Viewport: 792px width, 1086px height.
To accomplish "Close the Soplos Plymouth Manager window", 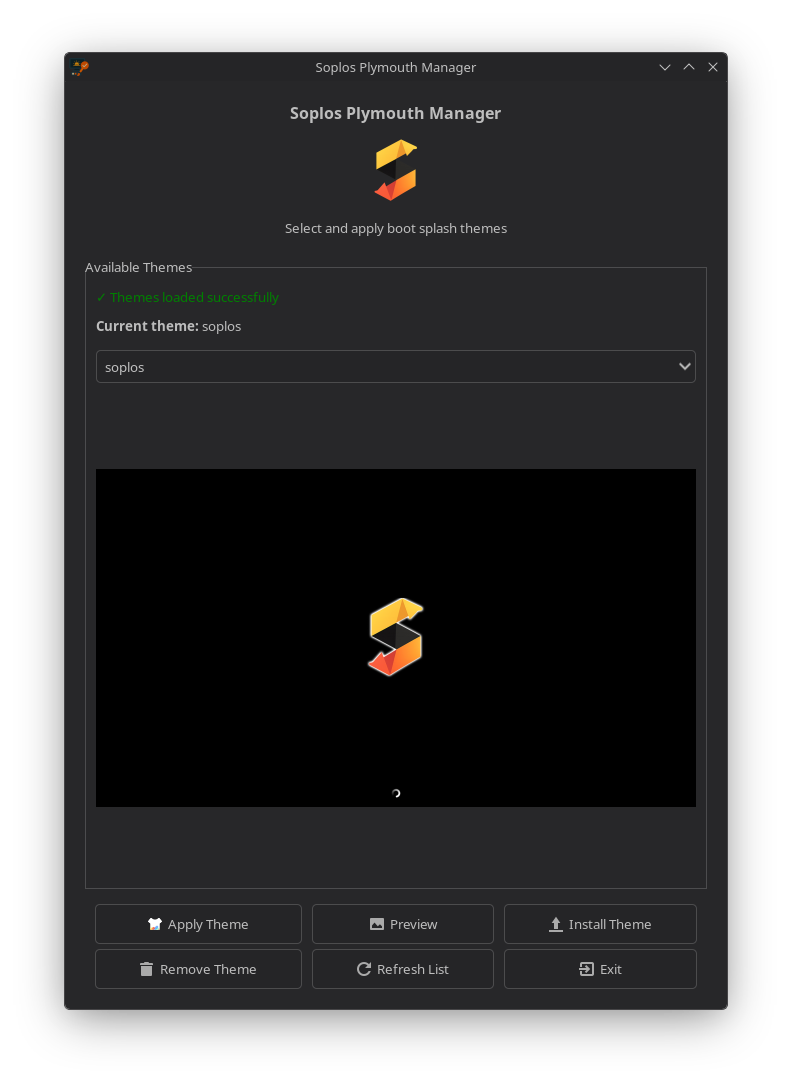I will point(713,67).
